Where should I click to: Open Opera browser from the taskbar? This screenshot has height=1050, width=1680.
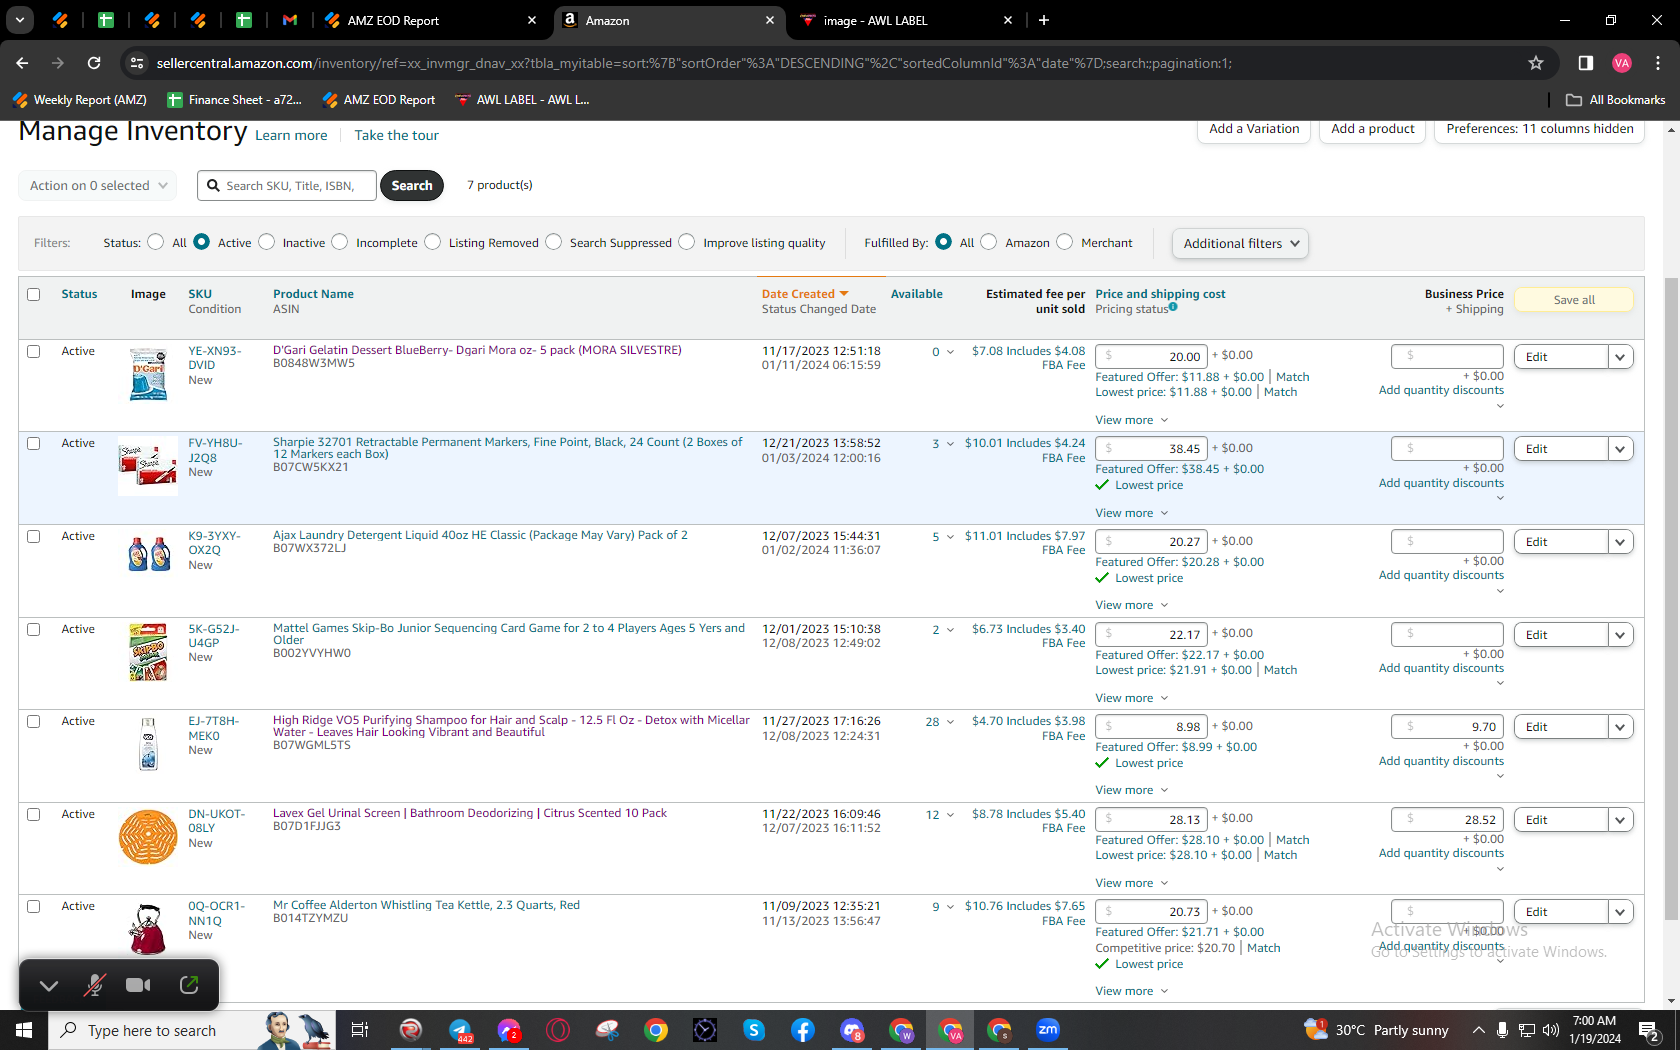click(558, 1030)
